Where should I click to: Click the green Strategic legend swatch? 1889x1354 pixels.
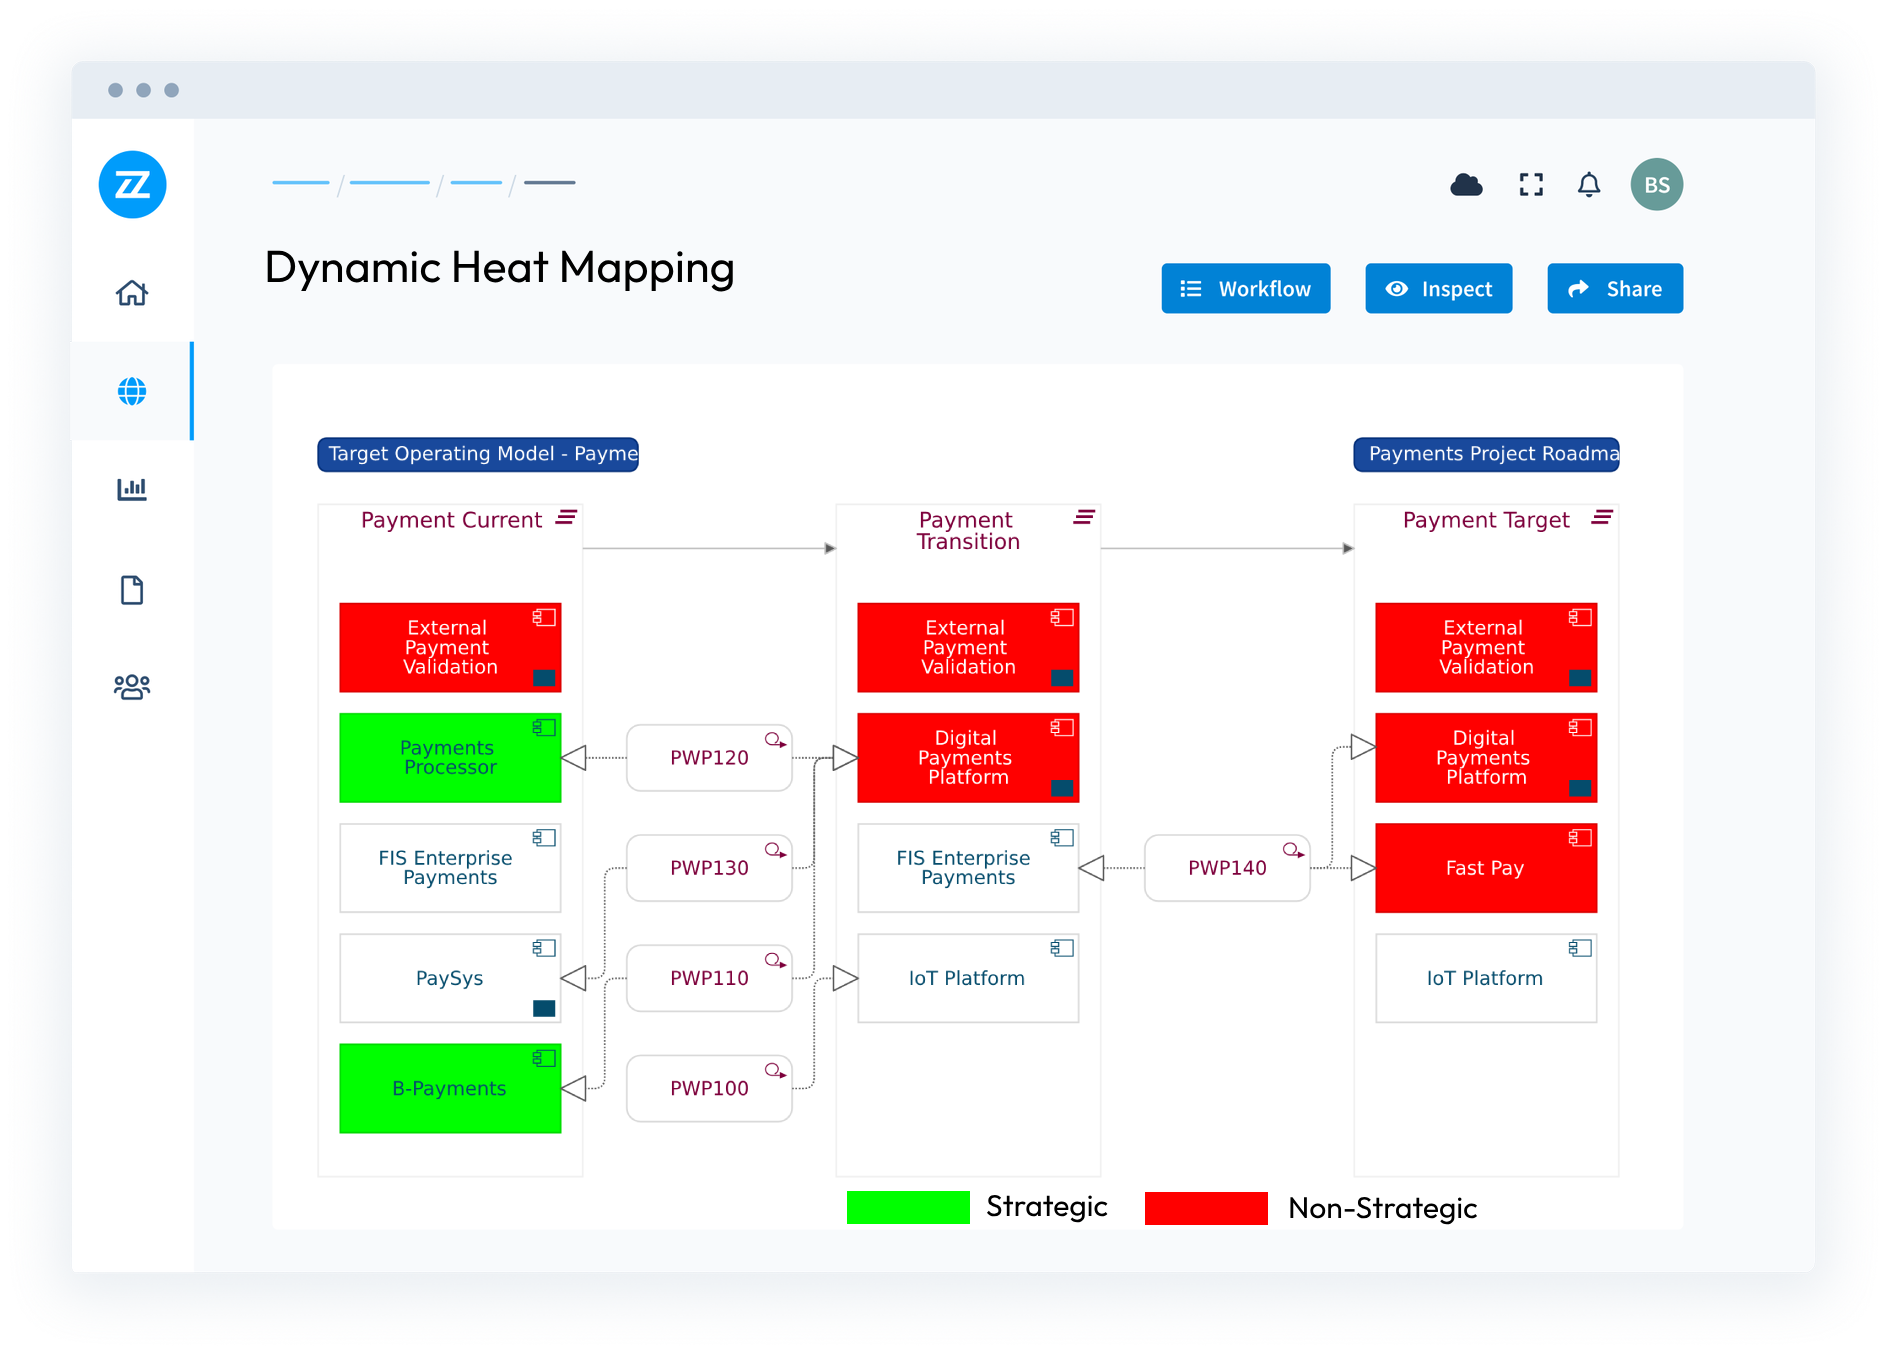[x=908, y=1207]
